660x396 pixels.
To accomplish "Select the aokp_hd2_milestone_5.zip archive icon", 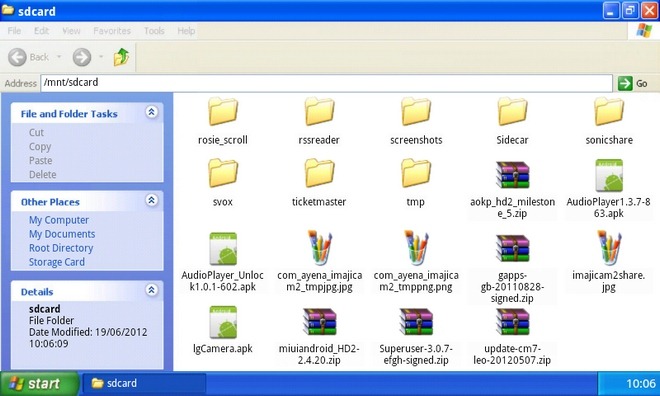I will tap(512, 175).
